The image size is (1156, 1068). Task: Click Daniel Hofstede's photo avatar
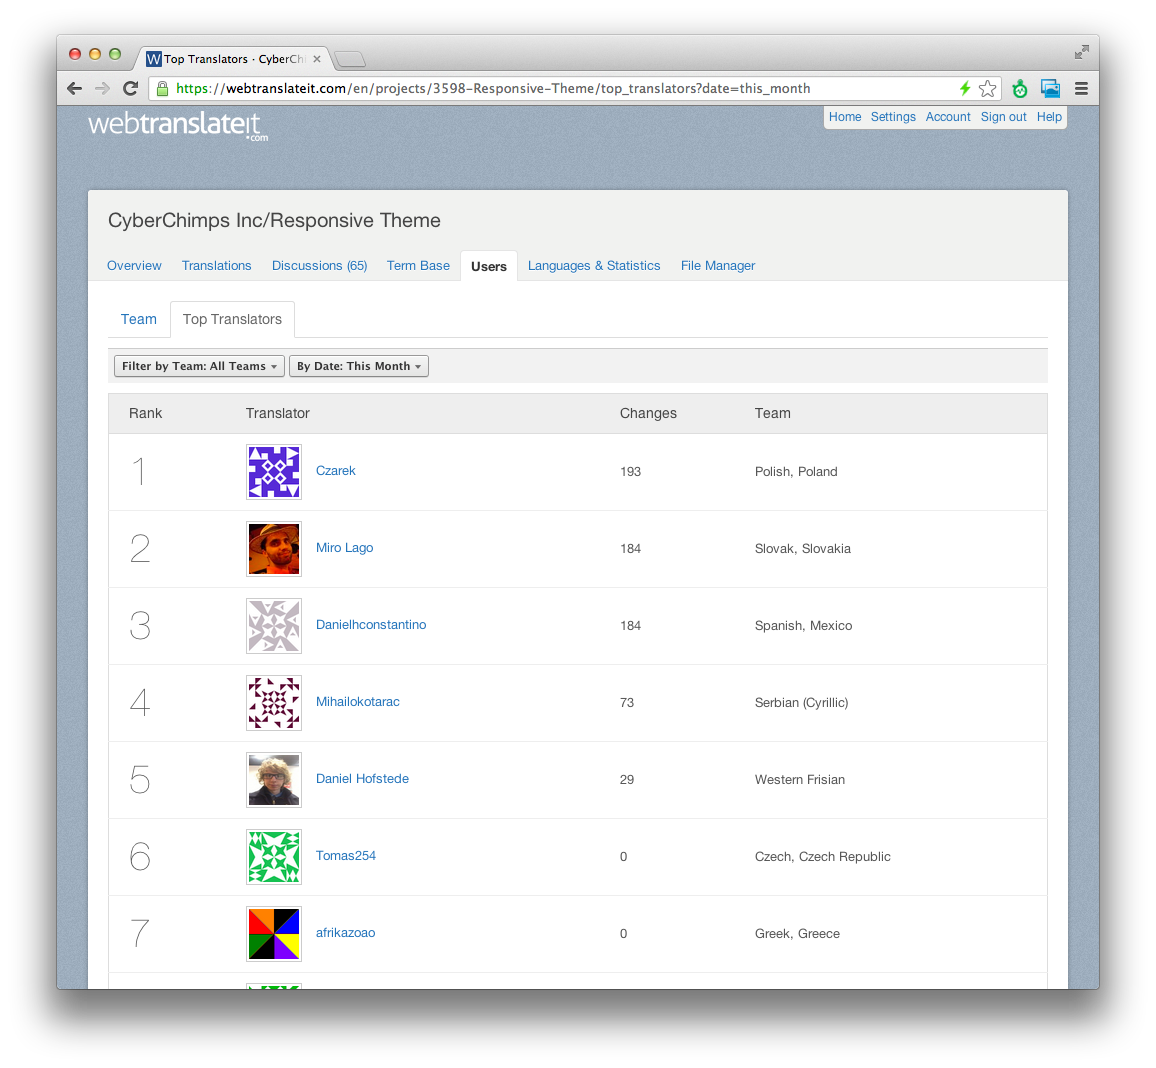(274, 780)
